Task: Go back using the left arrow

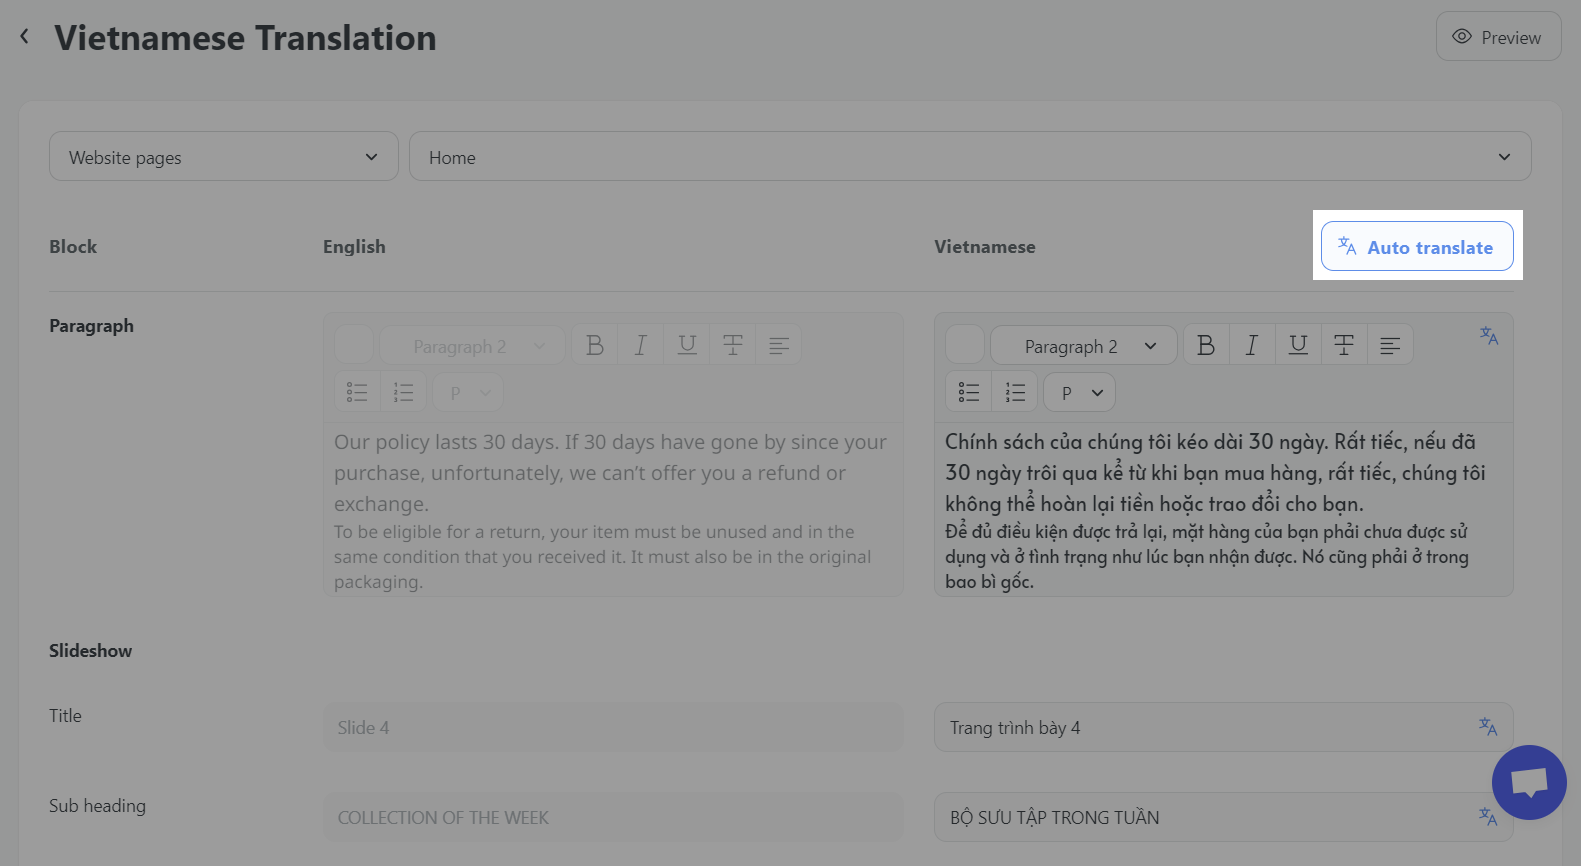Action: tap(25, 37)
